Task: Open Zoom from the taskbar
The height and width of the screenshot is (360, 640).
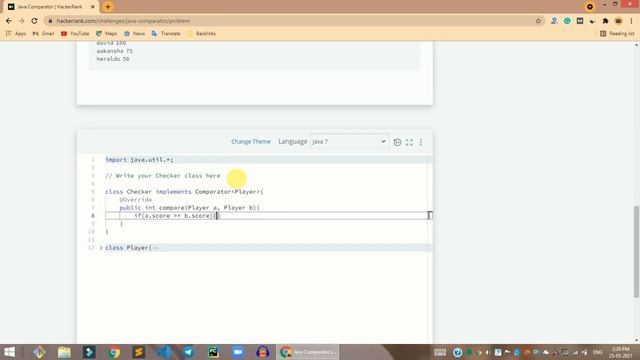Action: [x=238, y=352]
